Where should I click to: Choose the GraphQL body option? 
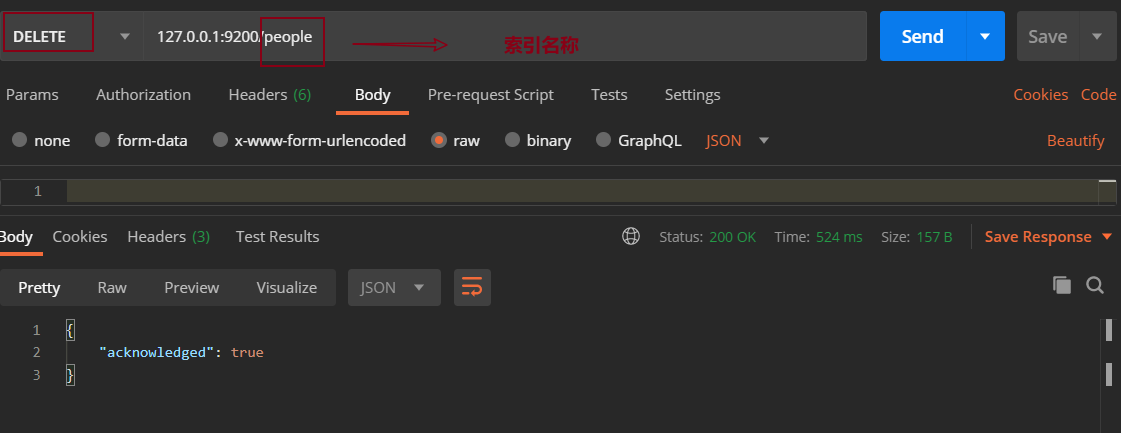coord(604,141)
